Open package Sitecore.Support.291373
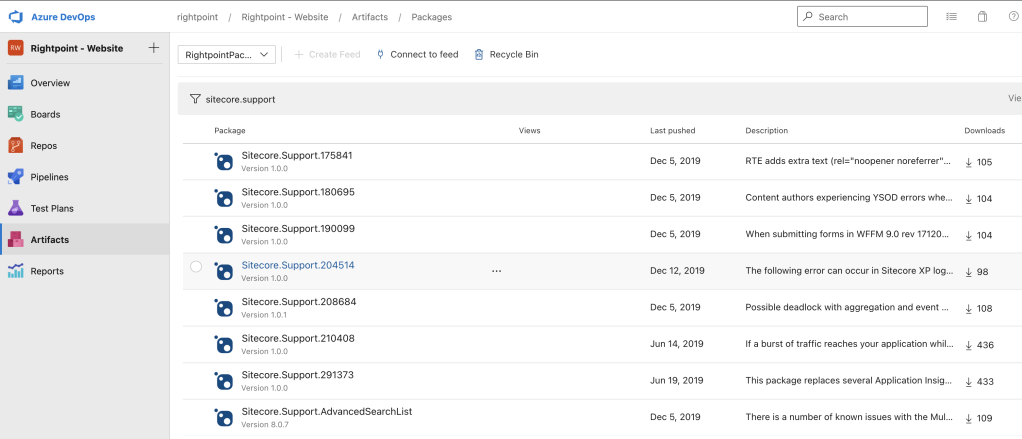 click(x=297, y=375)
